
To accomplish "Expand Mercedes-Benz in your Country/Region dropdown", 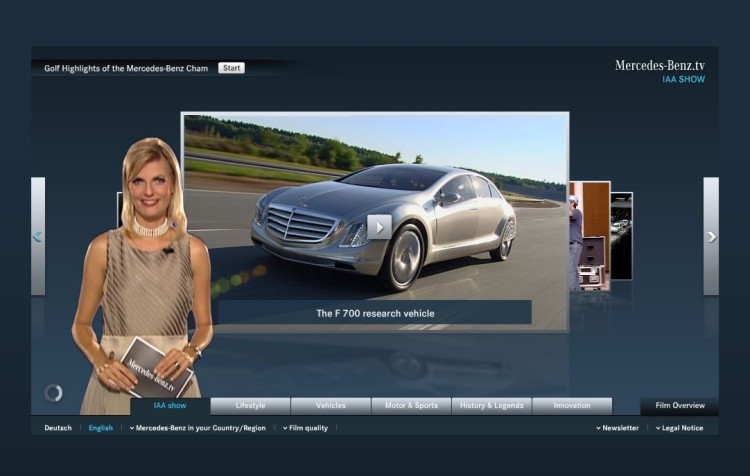I will (198, 428).
